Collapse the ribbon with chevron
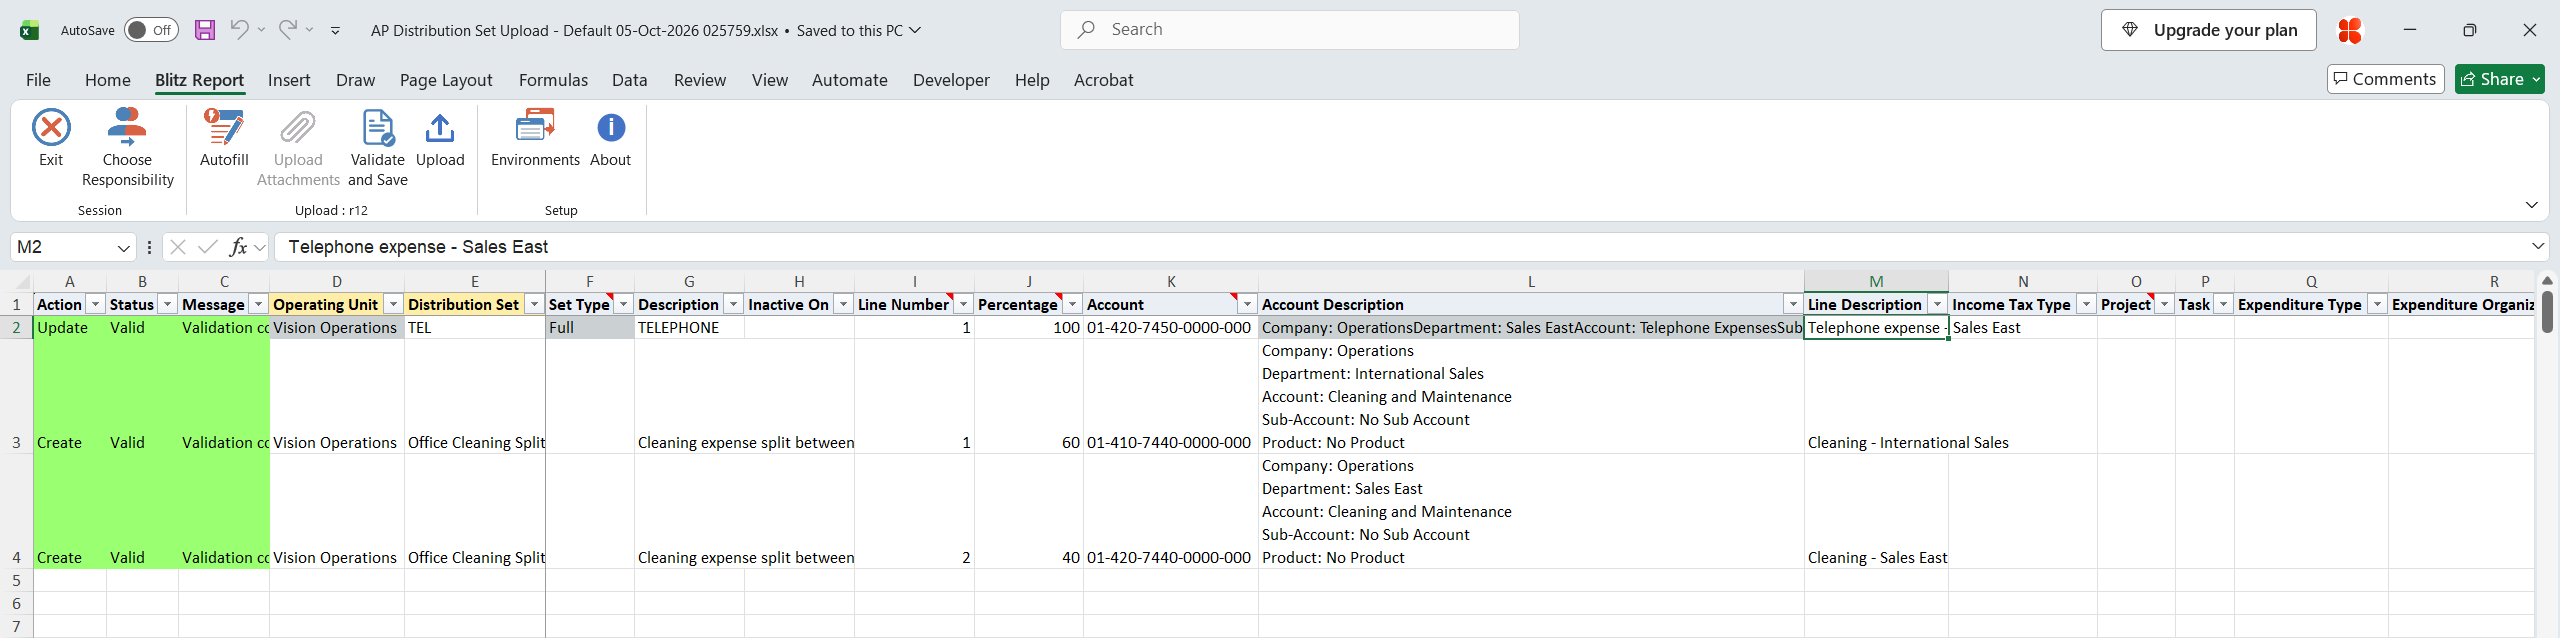2560x638 pixels. [x=2531, y=205]
